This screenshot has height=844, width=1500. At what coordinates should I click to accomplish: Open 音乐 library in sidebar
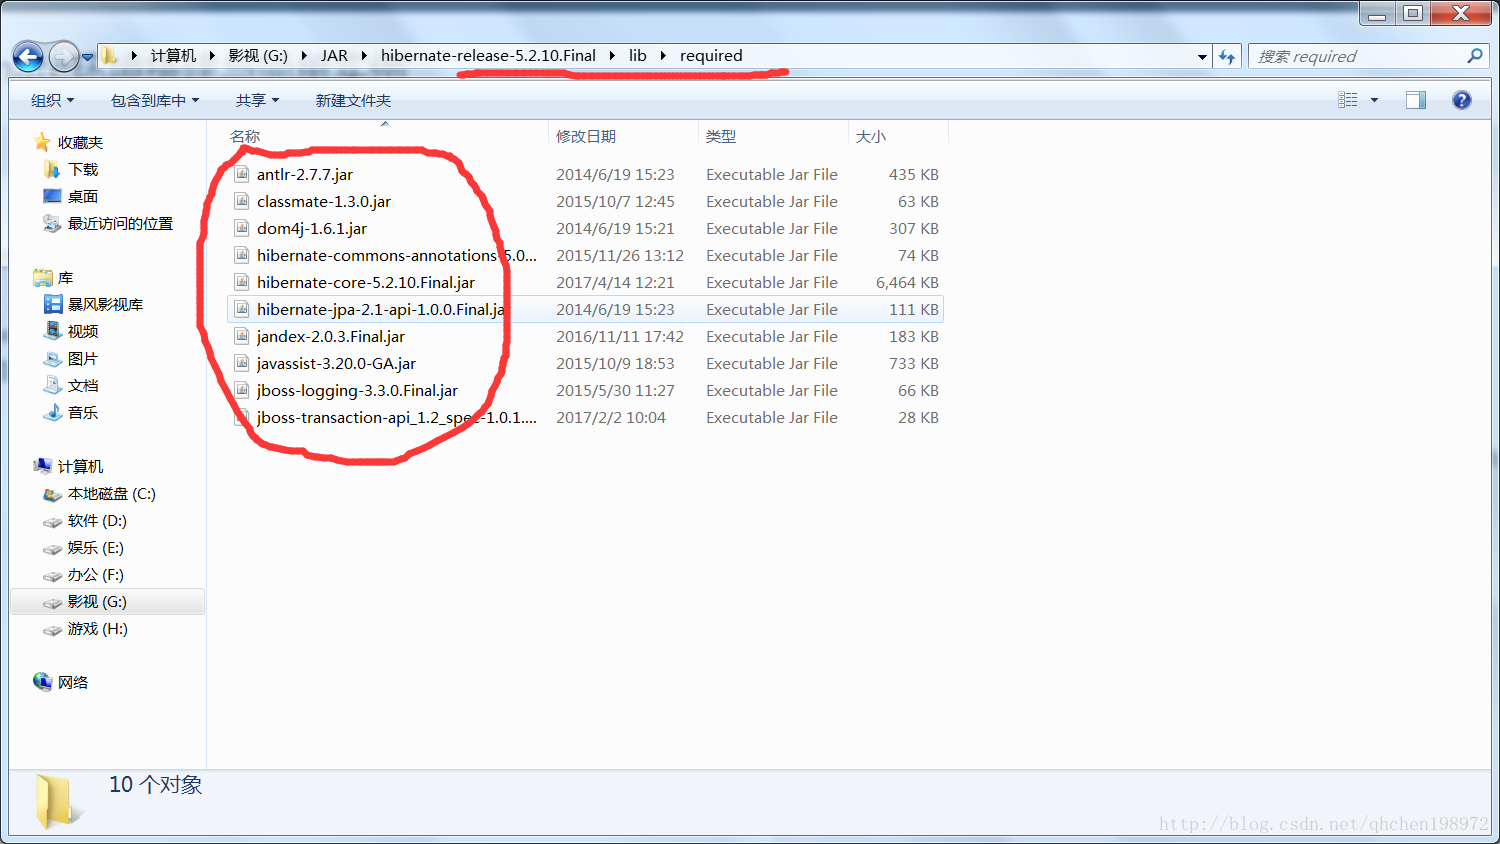pos(83,412)
